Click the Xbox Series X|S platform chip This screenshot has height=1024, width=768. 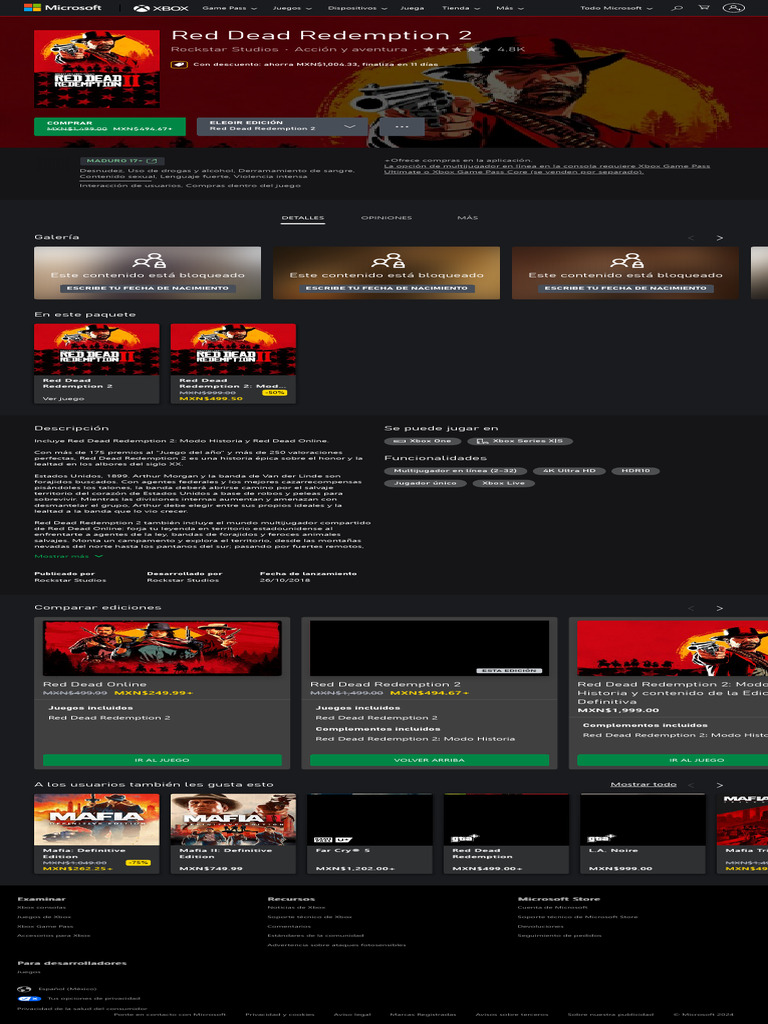coord(520,441)
